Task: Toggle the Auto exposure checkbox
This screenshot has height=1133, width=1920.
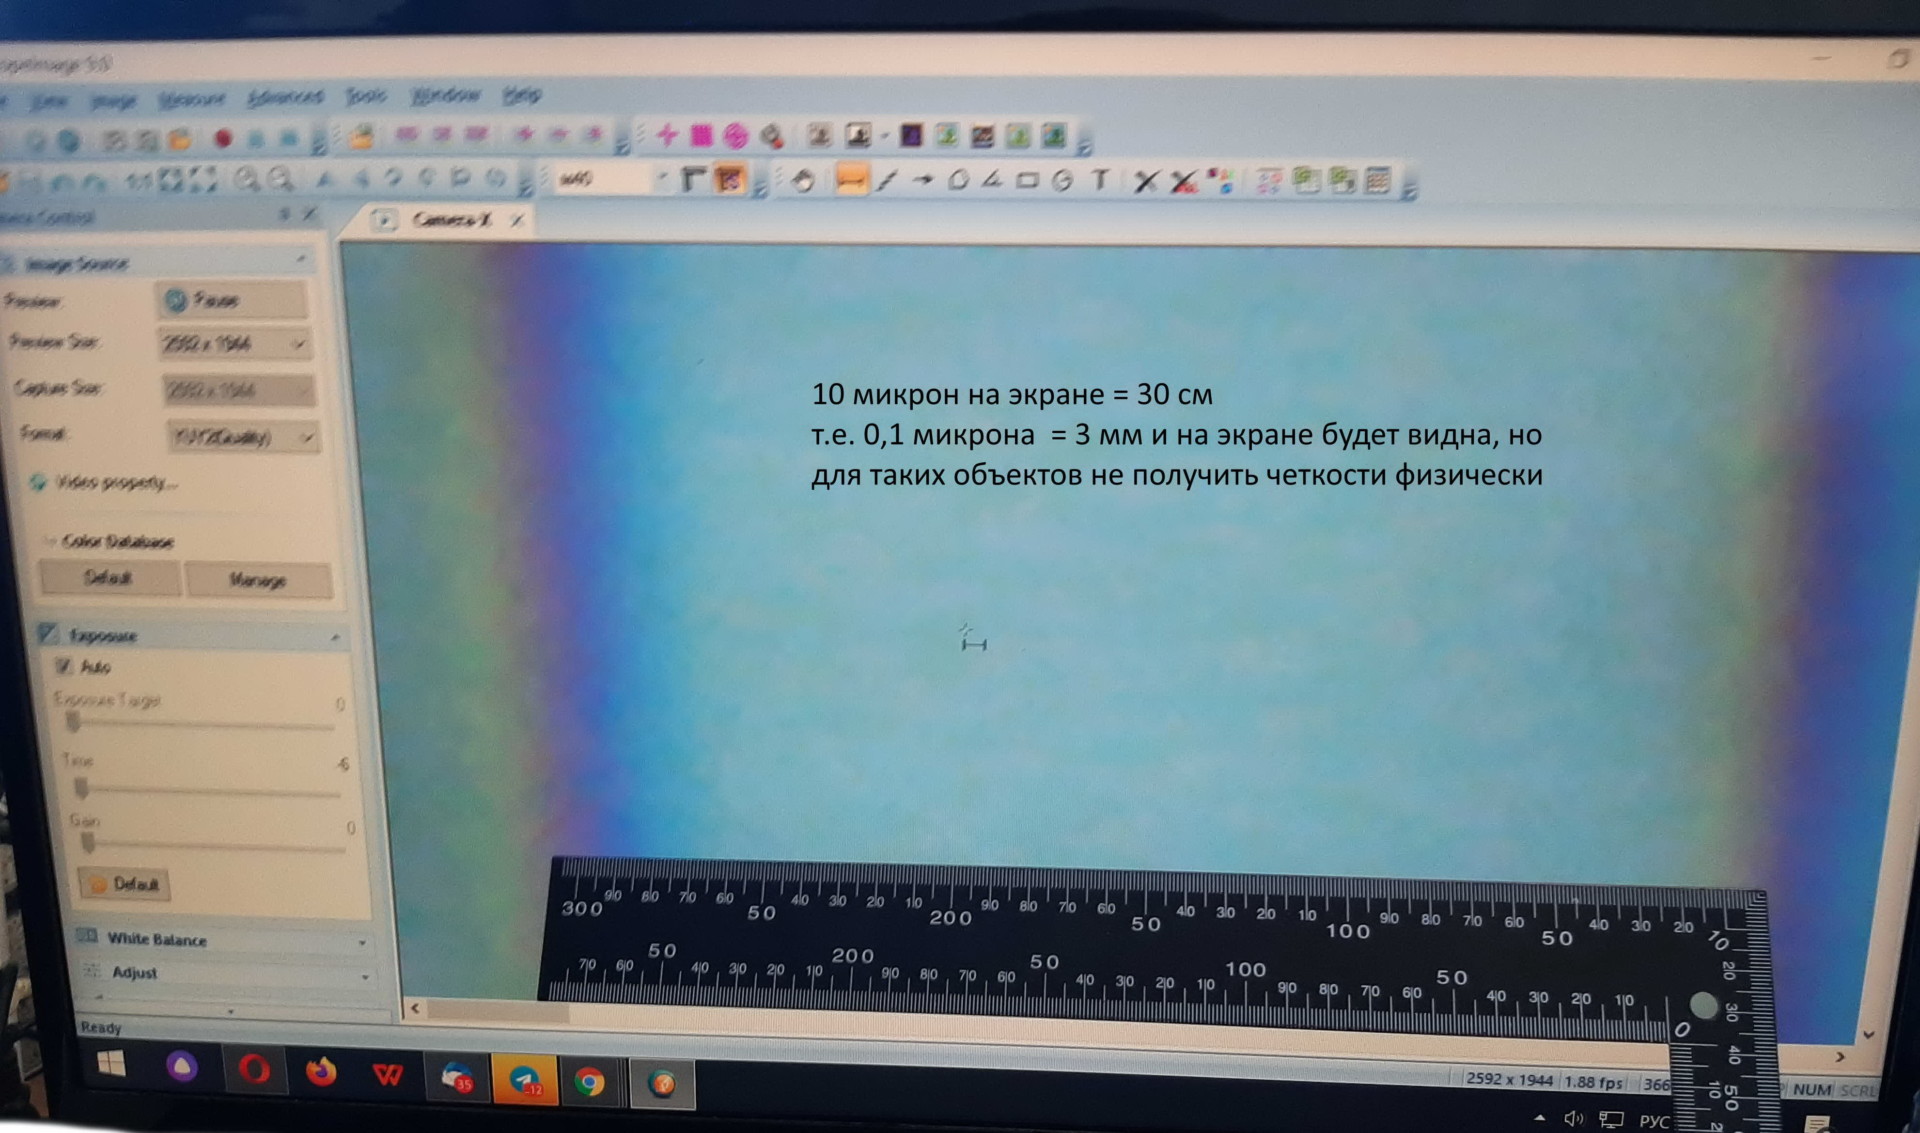Action: [65, 666]
